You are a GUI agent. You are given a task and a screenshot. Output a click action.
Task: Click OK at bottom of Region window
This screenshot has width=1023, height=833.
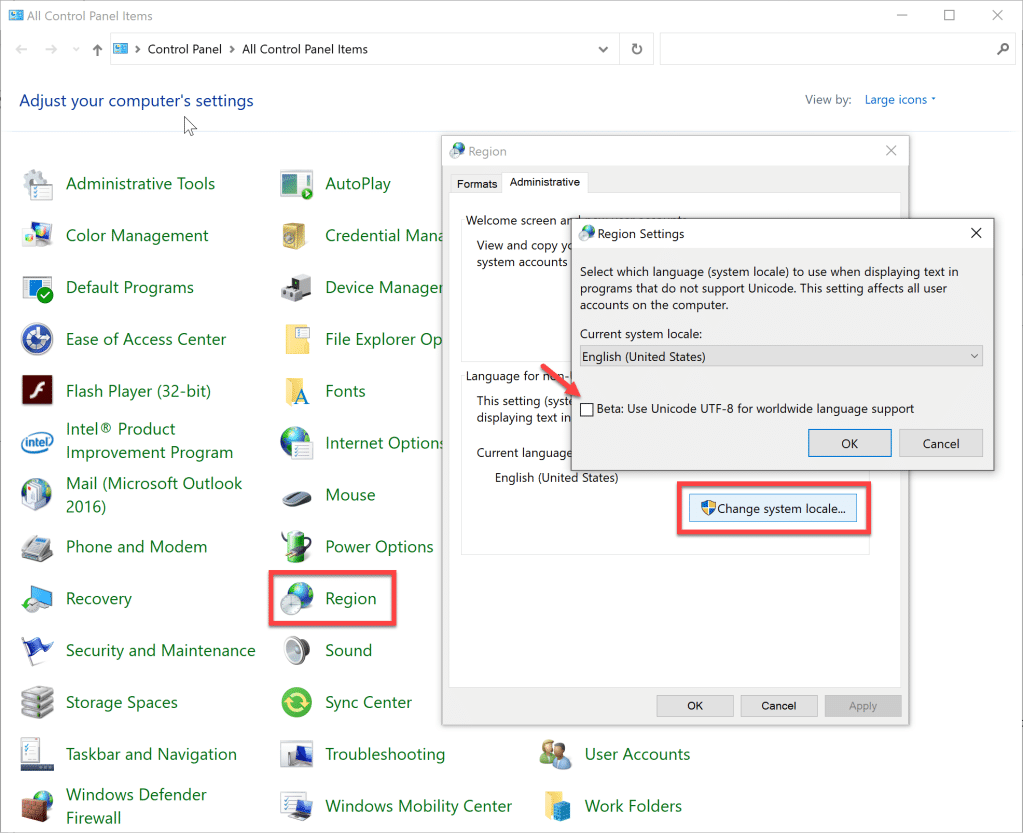coord(695,706)
